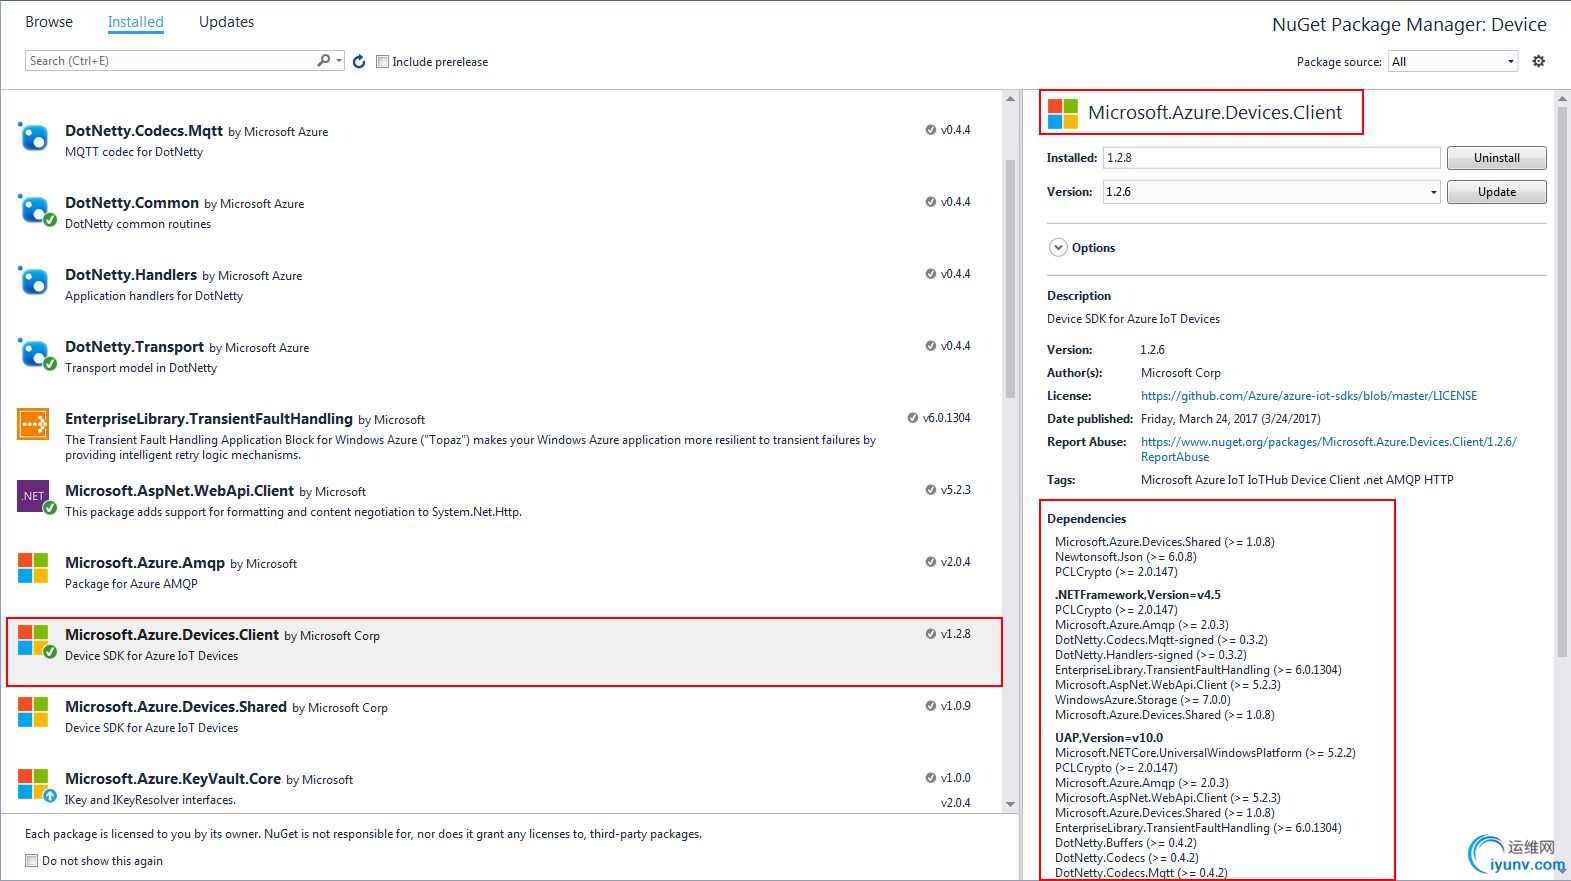Click the .NETFramework,Version=v4.5 heading
The height and width of the screenshot is (881, 1571).
coord(1138,595)
